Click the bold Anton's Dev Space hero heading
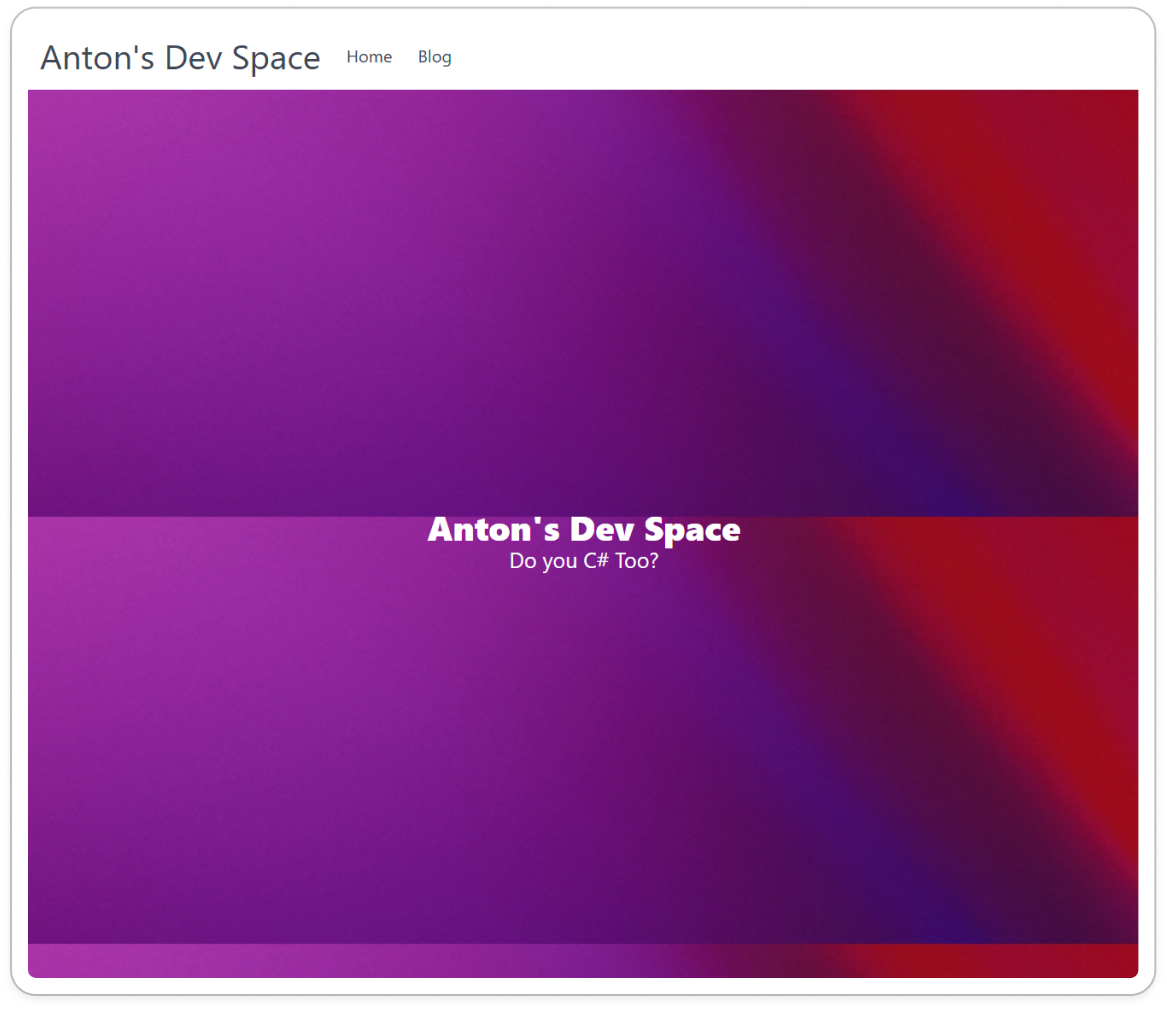 coord(584,530)
